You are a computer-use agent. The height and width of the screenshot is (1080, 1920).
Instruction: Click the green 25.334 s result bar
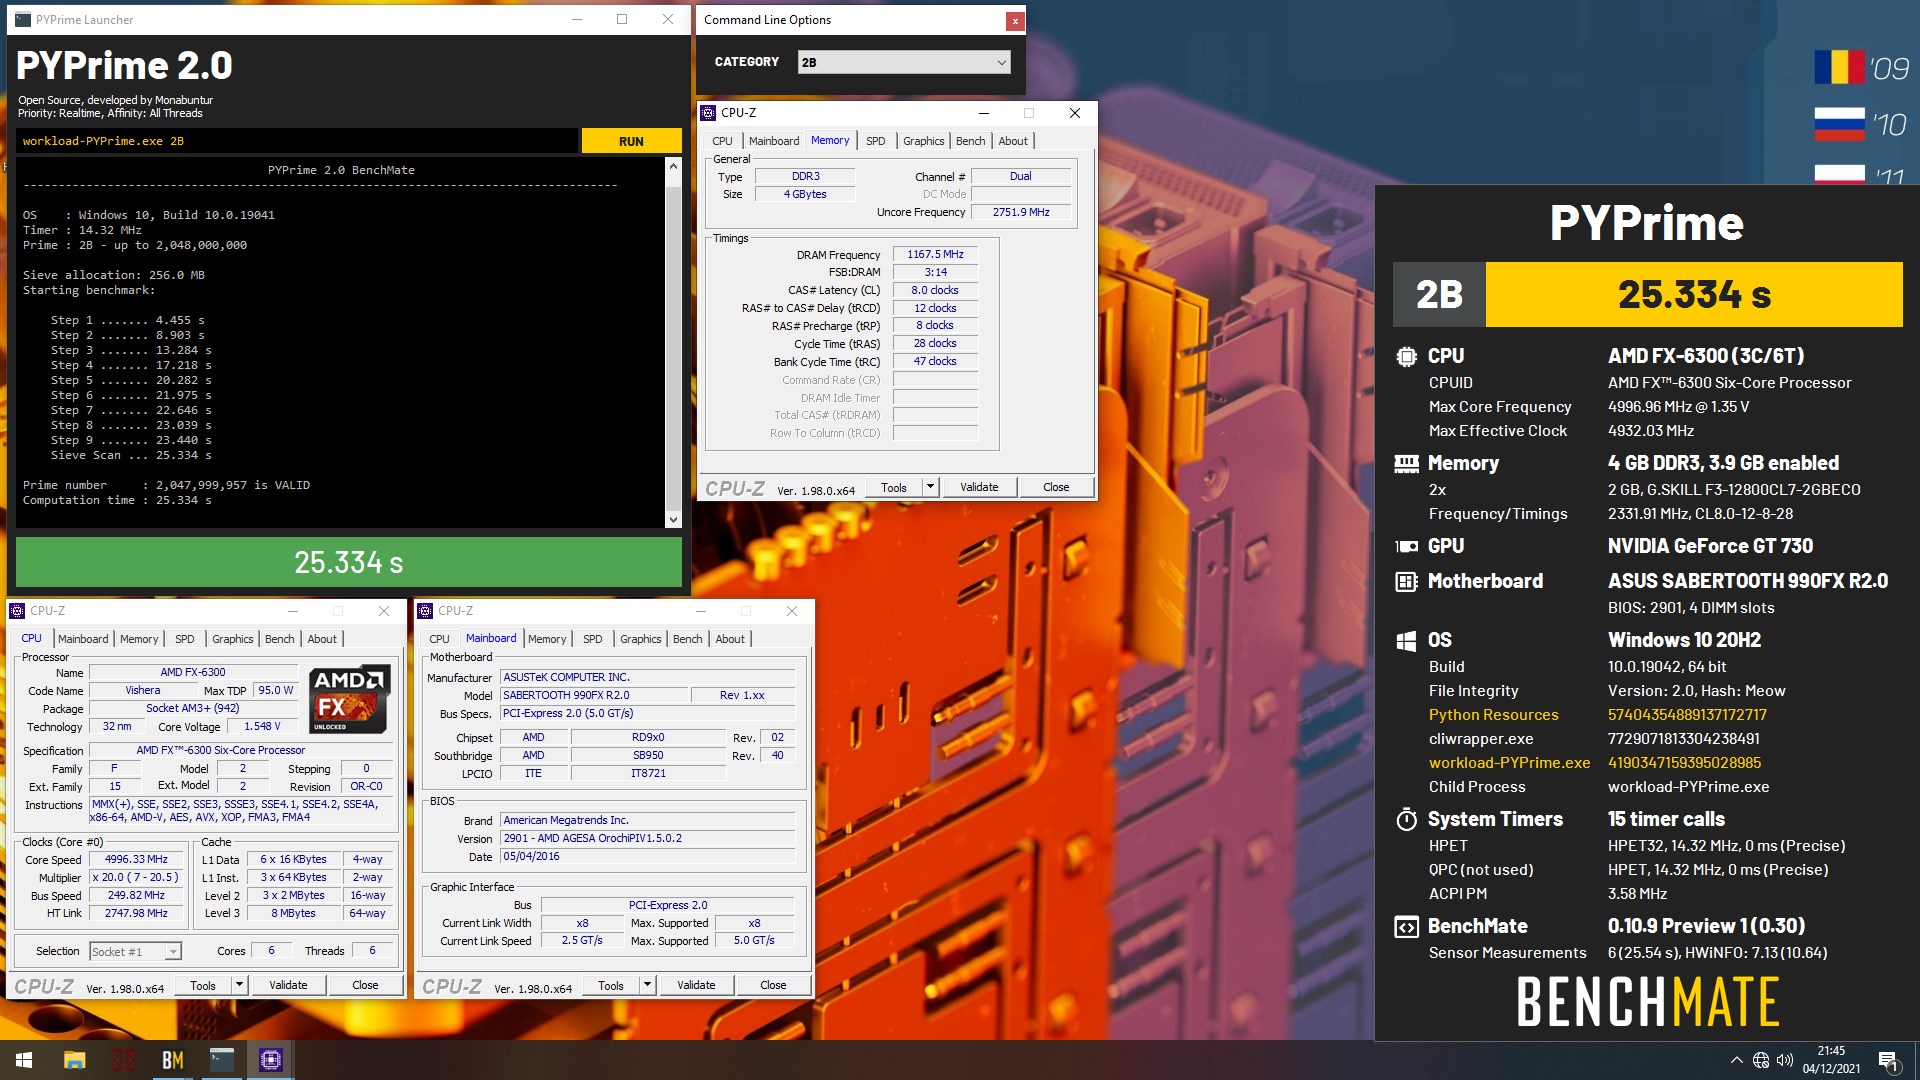[x=348, y=562]
